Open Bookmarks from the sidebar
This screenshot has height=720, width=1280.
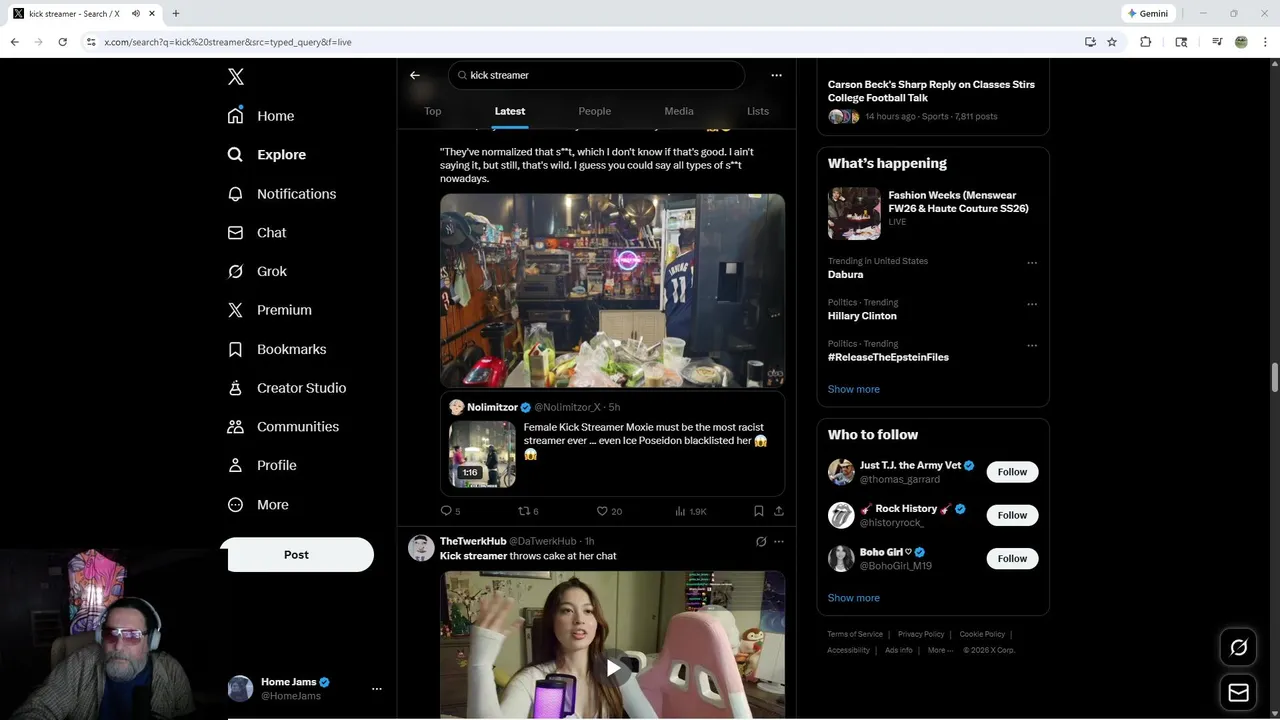(277, 349)
